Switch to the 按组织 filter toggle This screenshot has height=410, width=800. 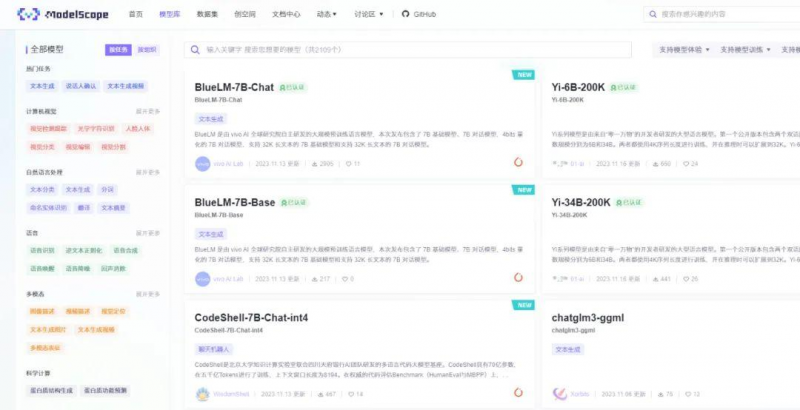(147, 50)
